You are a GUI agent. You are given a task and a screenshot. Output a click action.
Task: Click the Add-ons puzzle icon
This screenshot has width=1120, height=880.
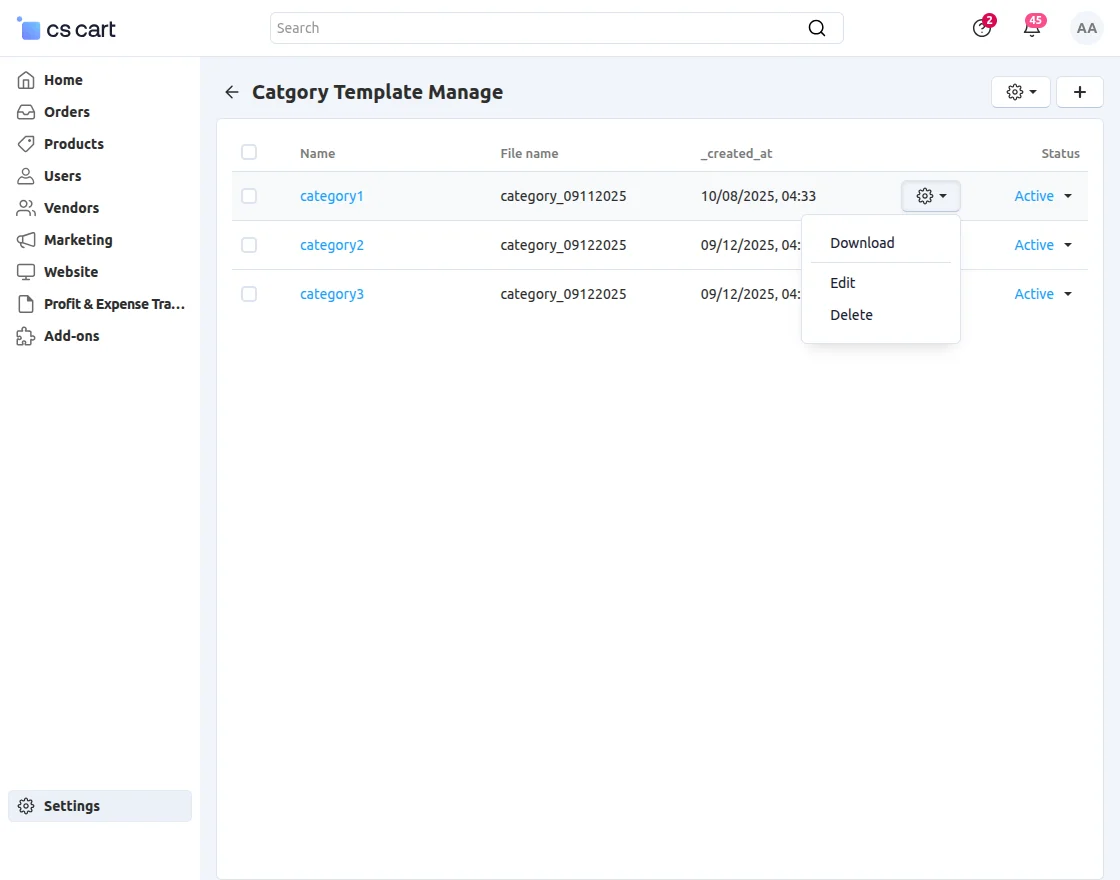(25, 335)
